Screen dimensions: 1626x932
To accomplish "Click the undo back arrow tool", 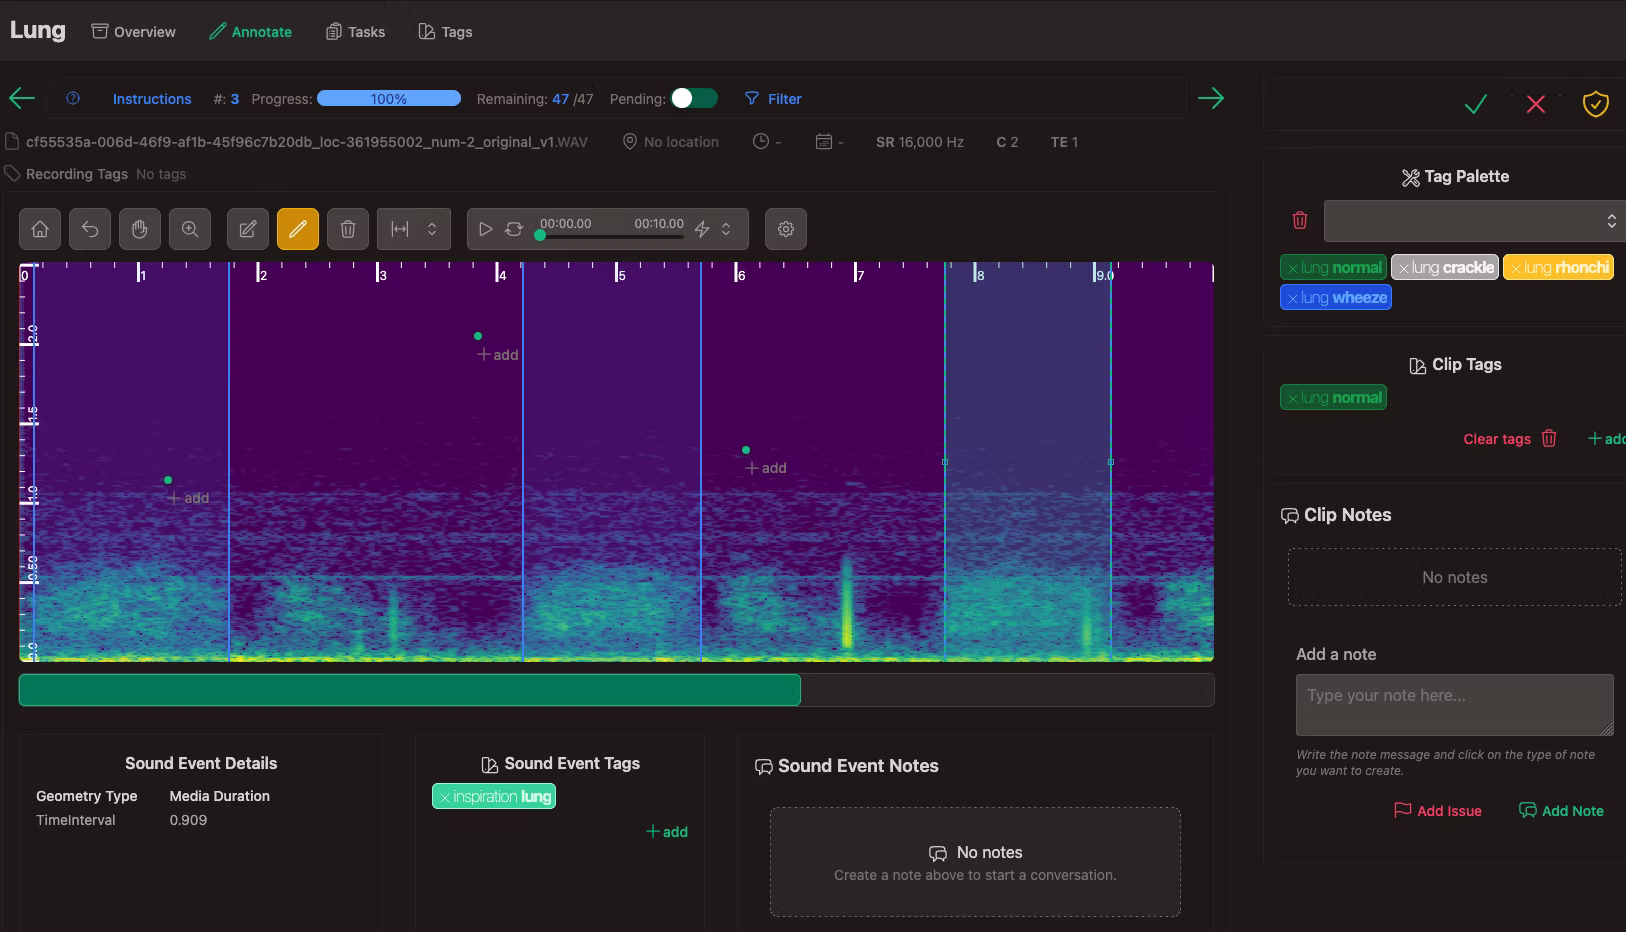I will pos(90,229).
